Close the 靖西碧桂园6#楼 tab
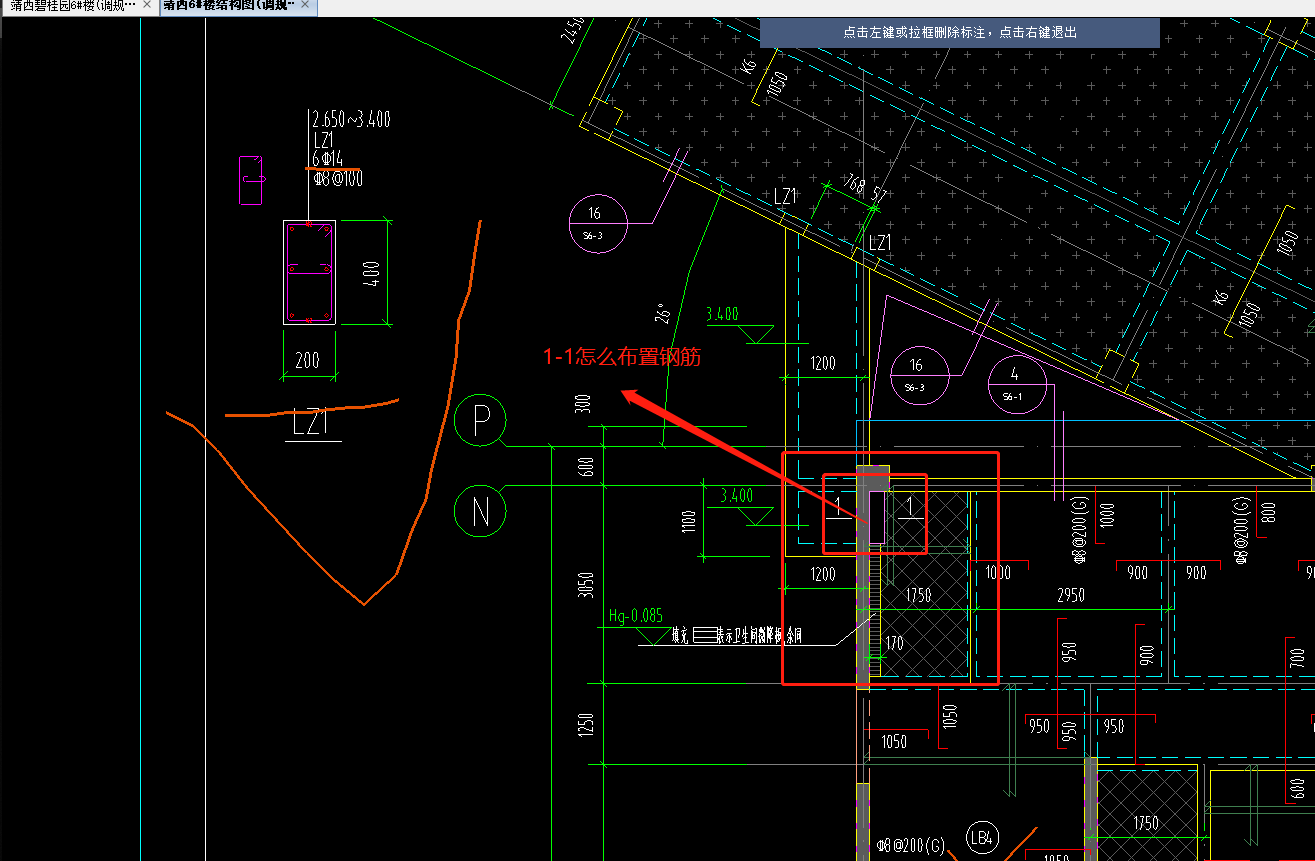 pyautogui.click(x=147, y=6)
